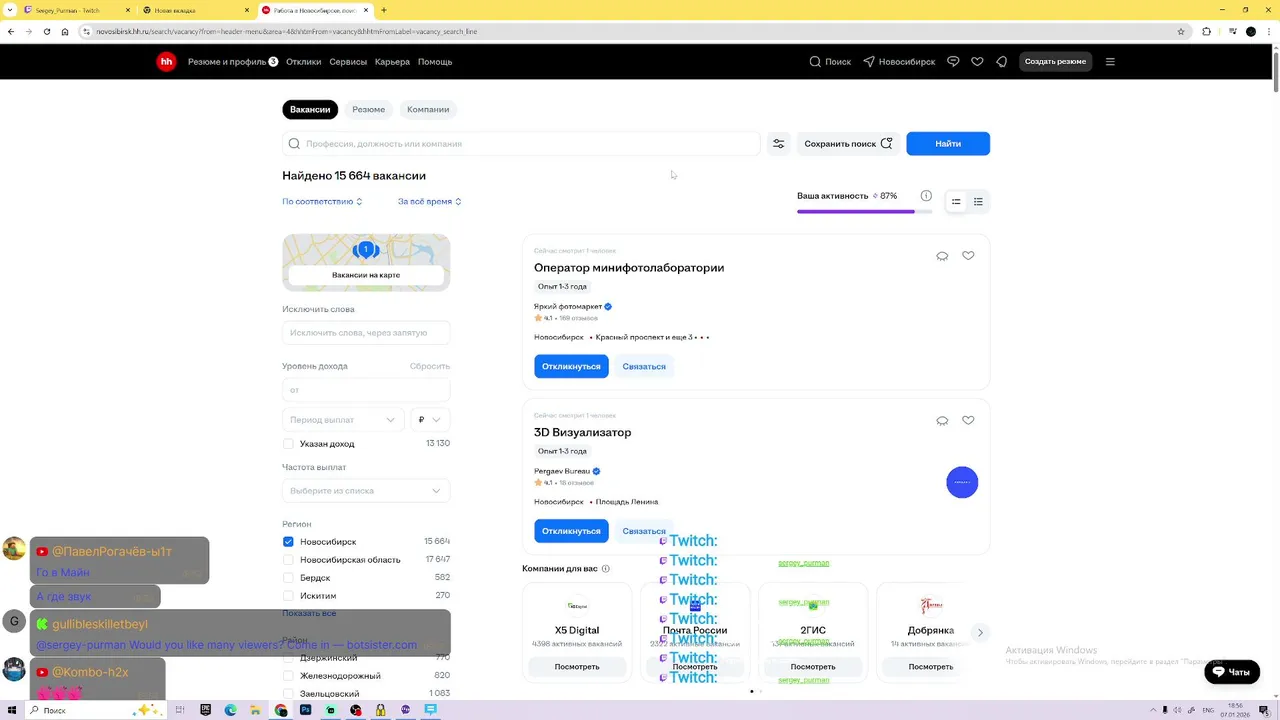Open a new browser tab
1280x720 pixels.
[x=384, y=10]
